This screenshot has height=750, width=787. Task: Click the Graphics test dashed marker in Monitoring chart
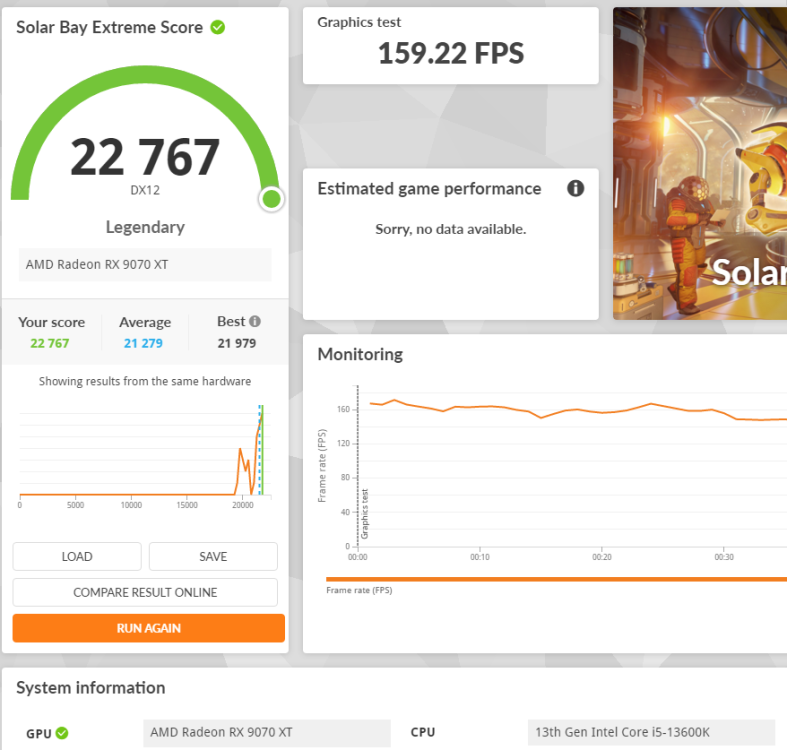pos(358,466)
